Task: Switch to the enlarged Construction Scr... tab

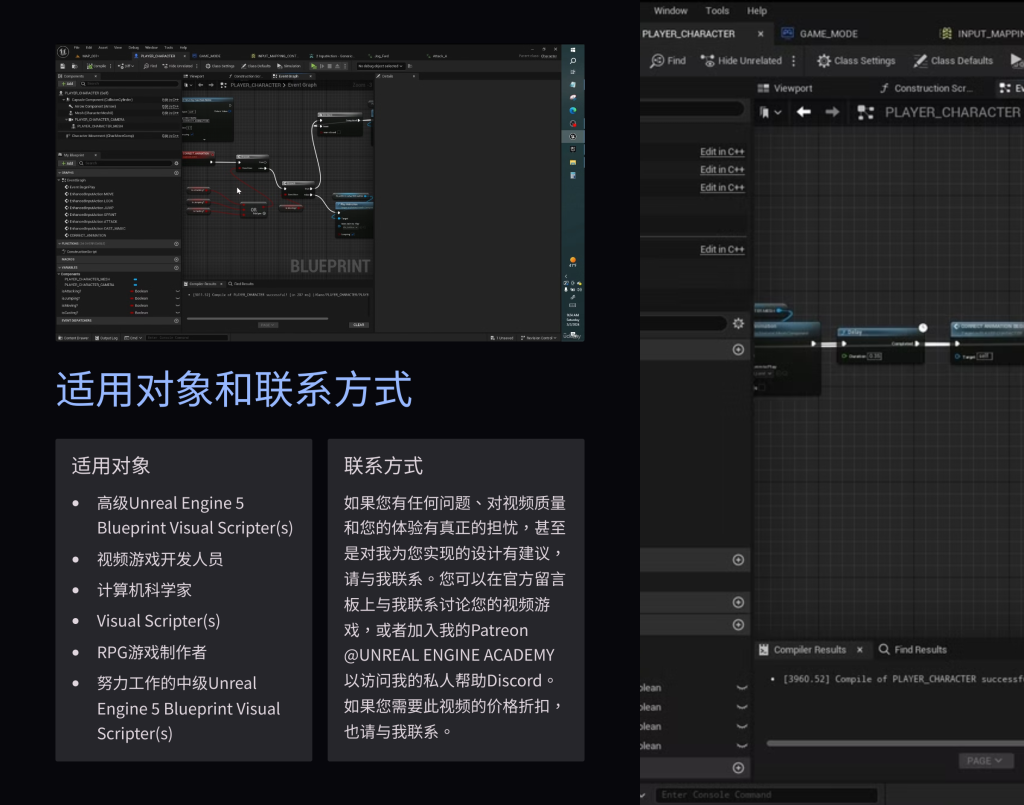Action: (926, 88)
